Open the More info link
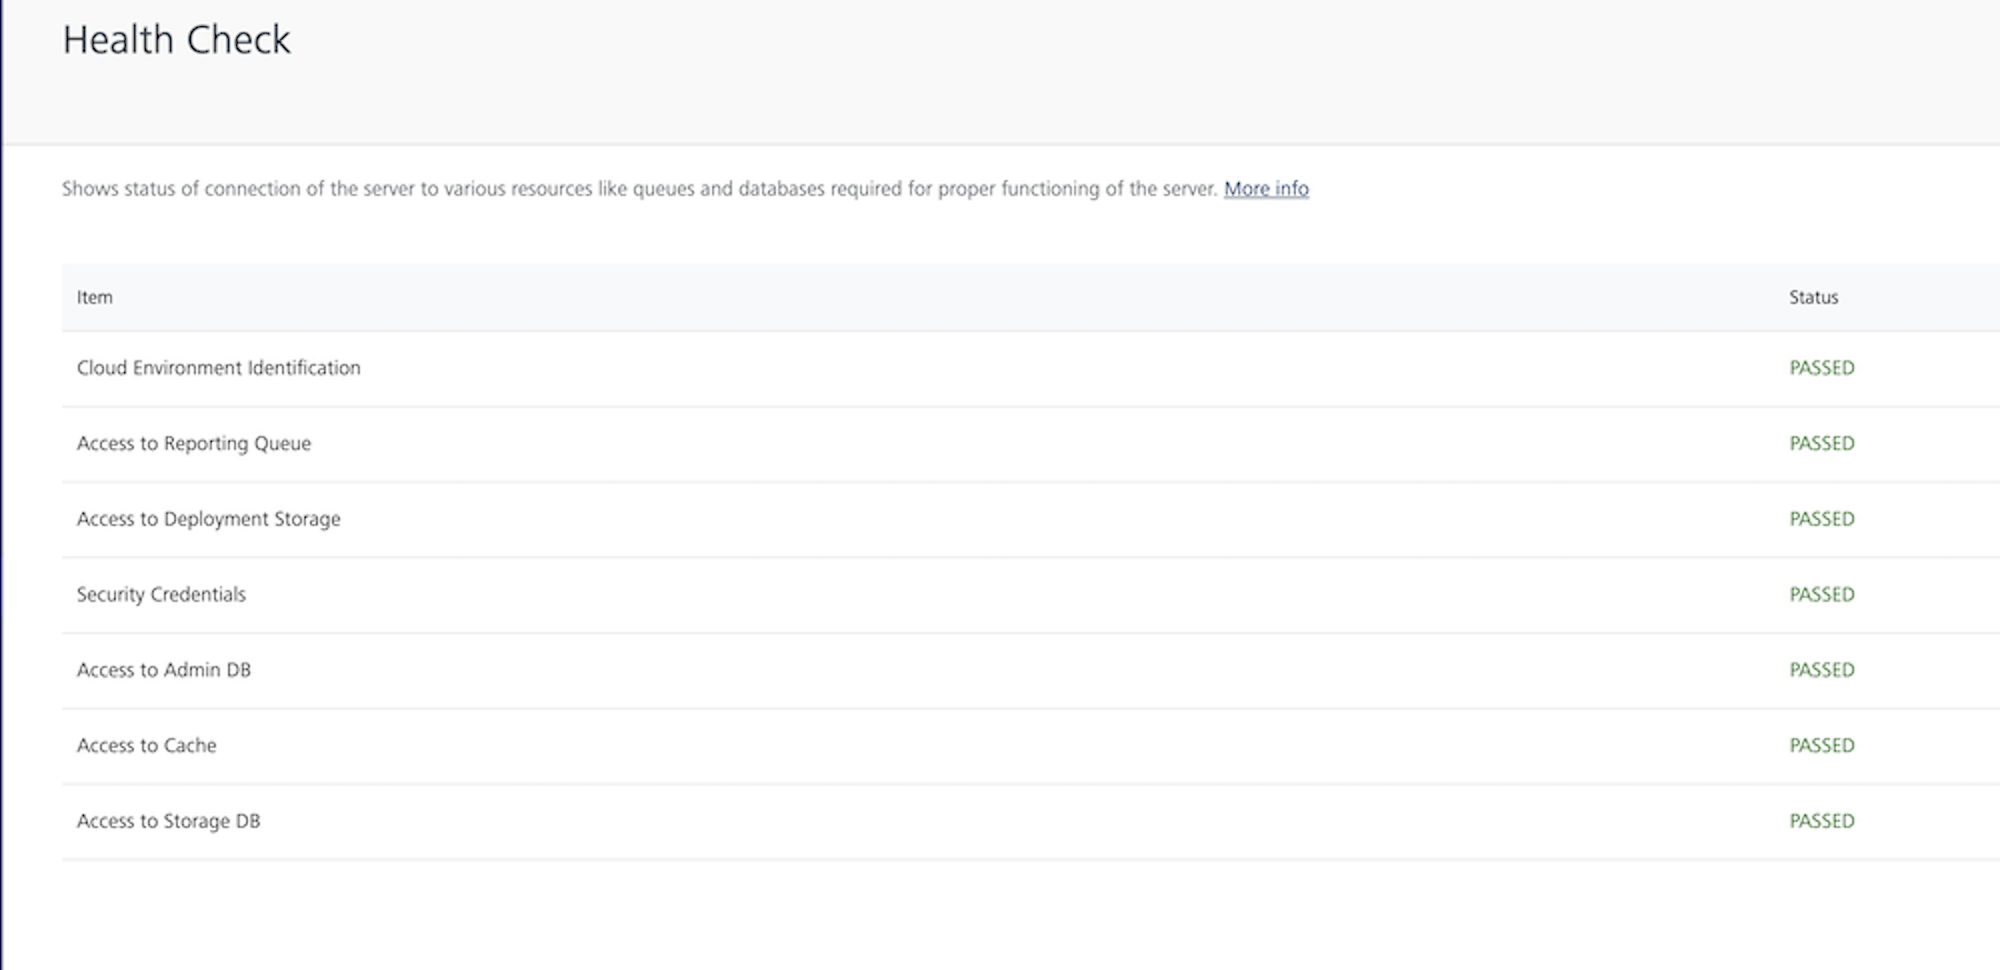Viewport: 2000px width, 970px height. (1266, 189)
